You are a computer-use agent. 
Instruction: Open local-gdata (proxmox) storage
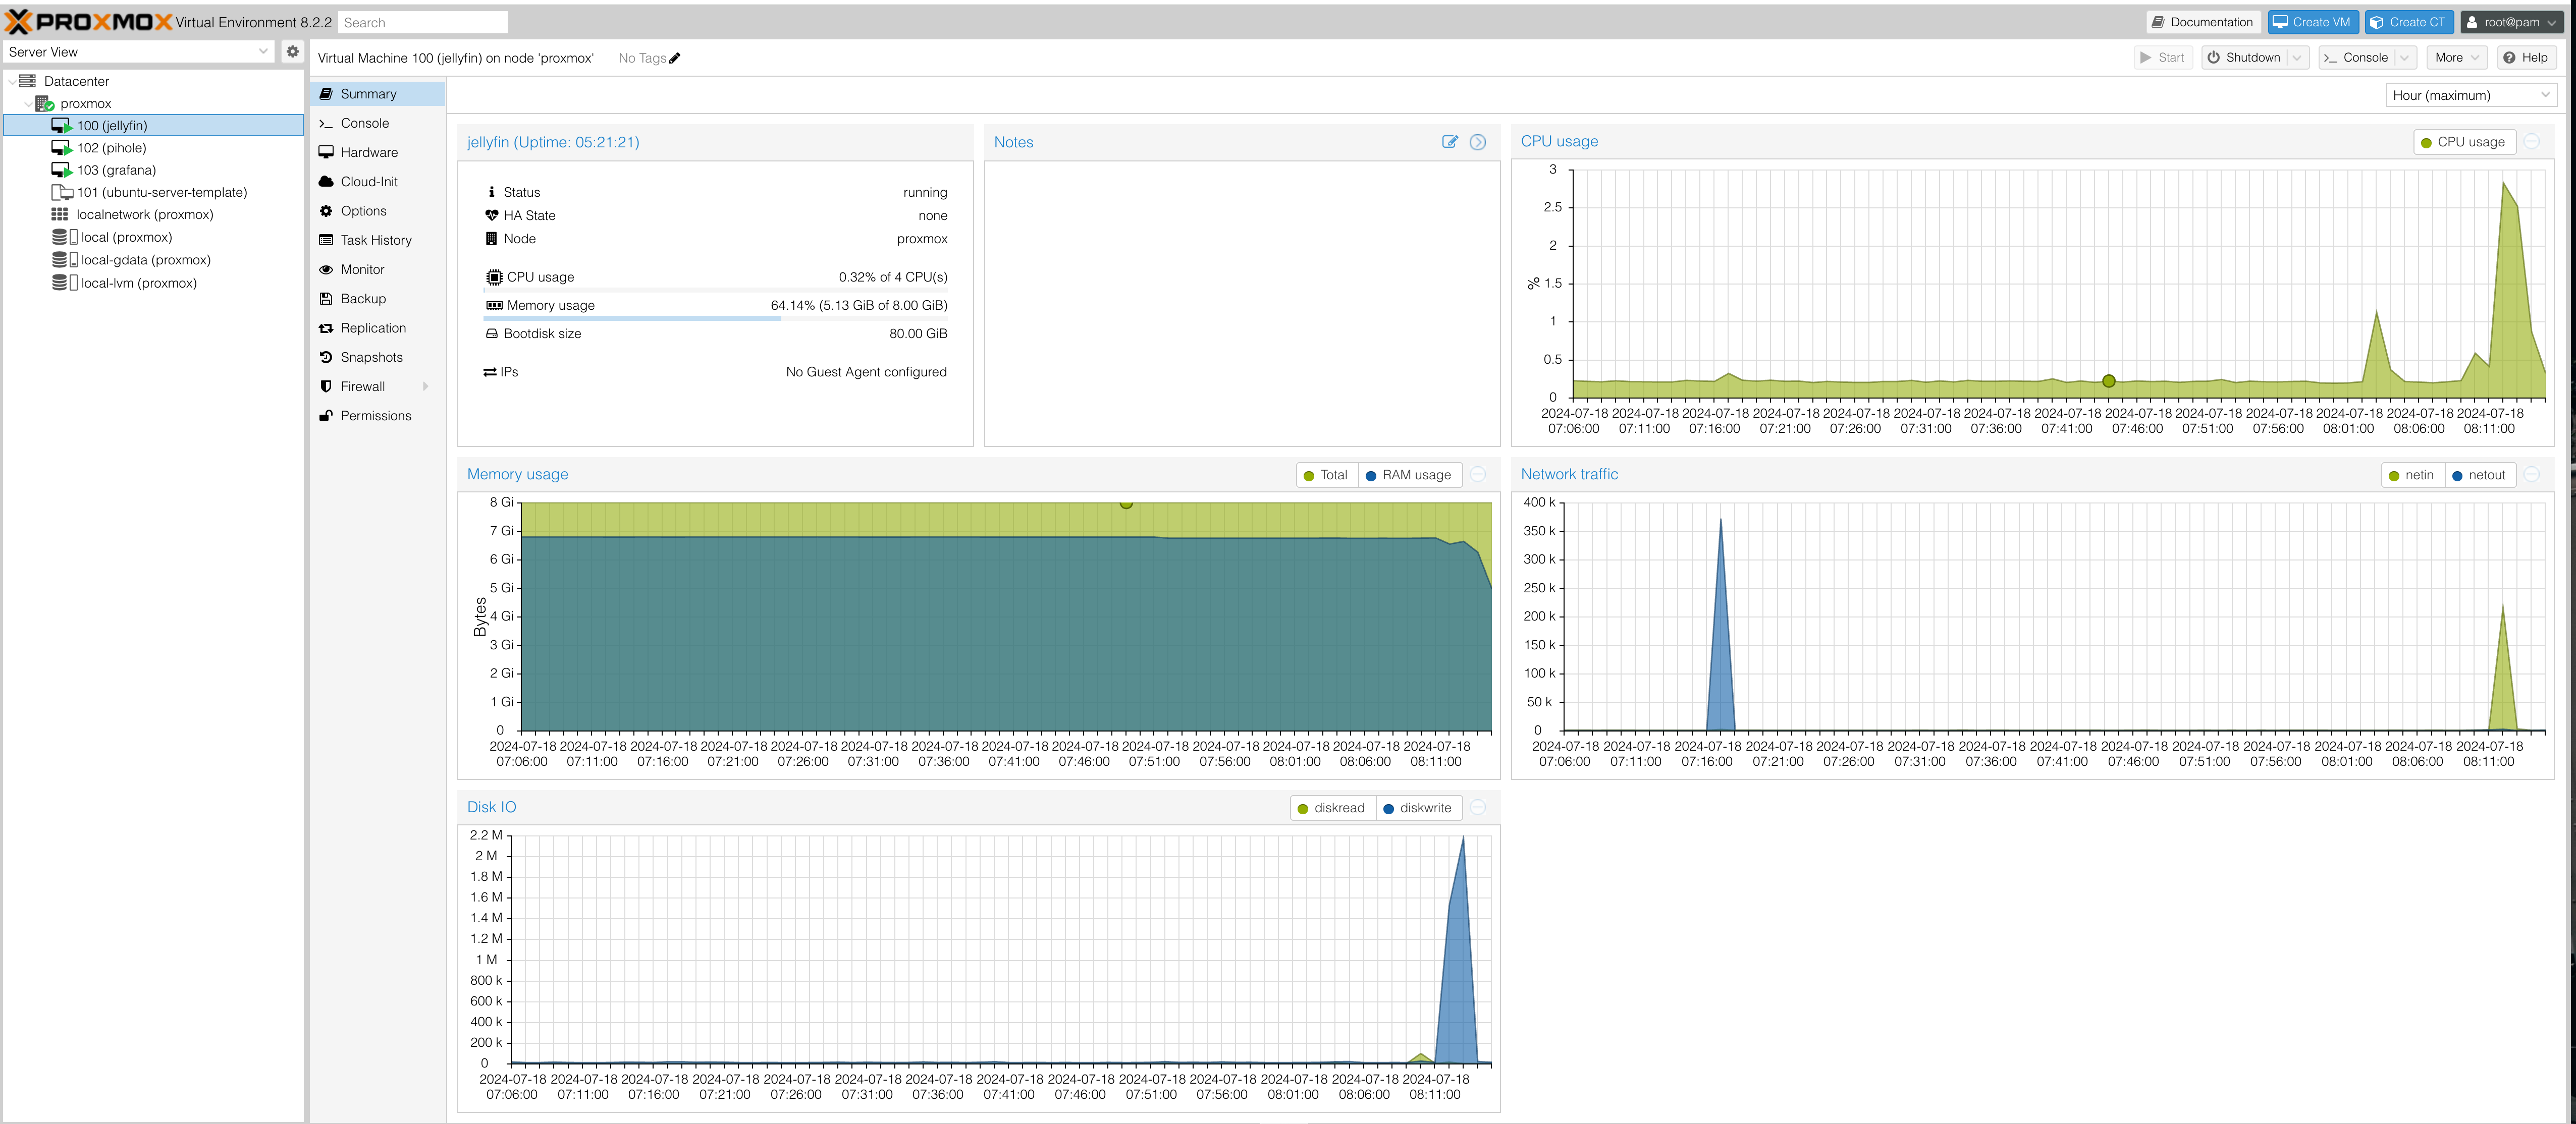[154, 260]
